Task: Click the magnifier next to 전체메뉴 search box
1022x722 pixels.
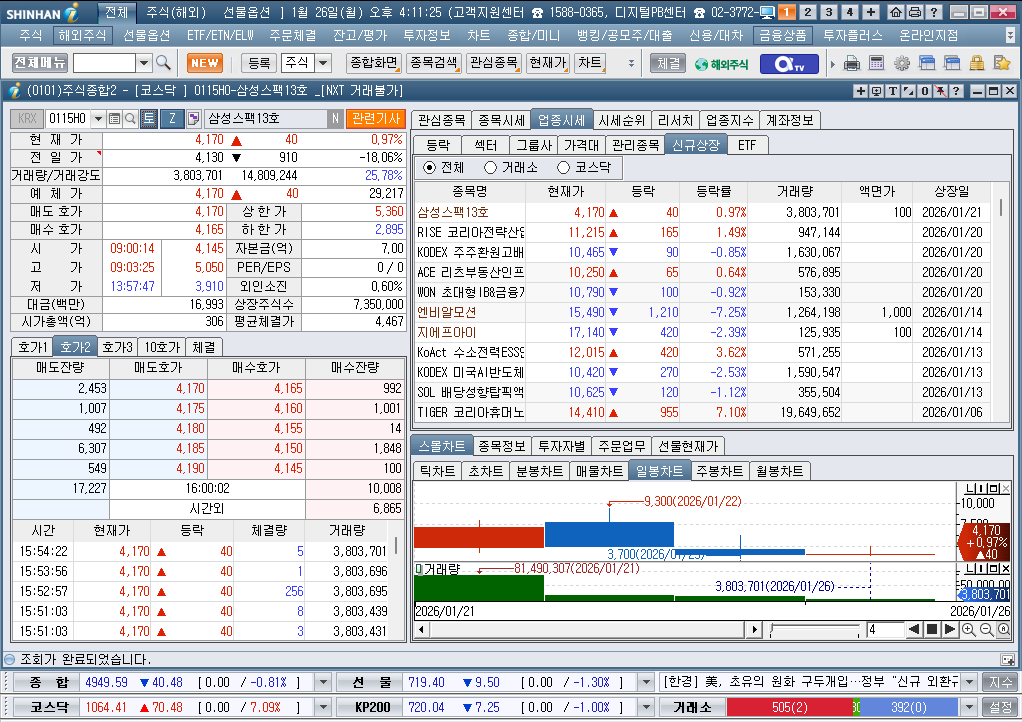Action: coord(164,63)
